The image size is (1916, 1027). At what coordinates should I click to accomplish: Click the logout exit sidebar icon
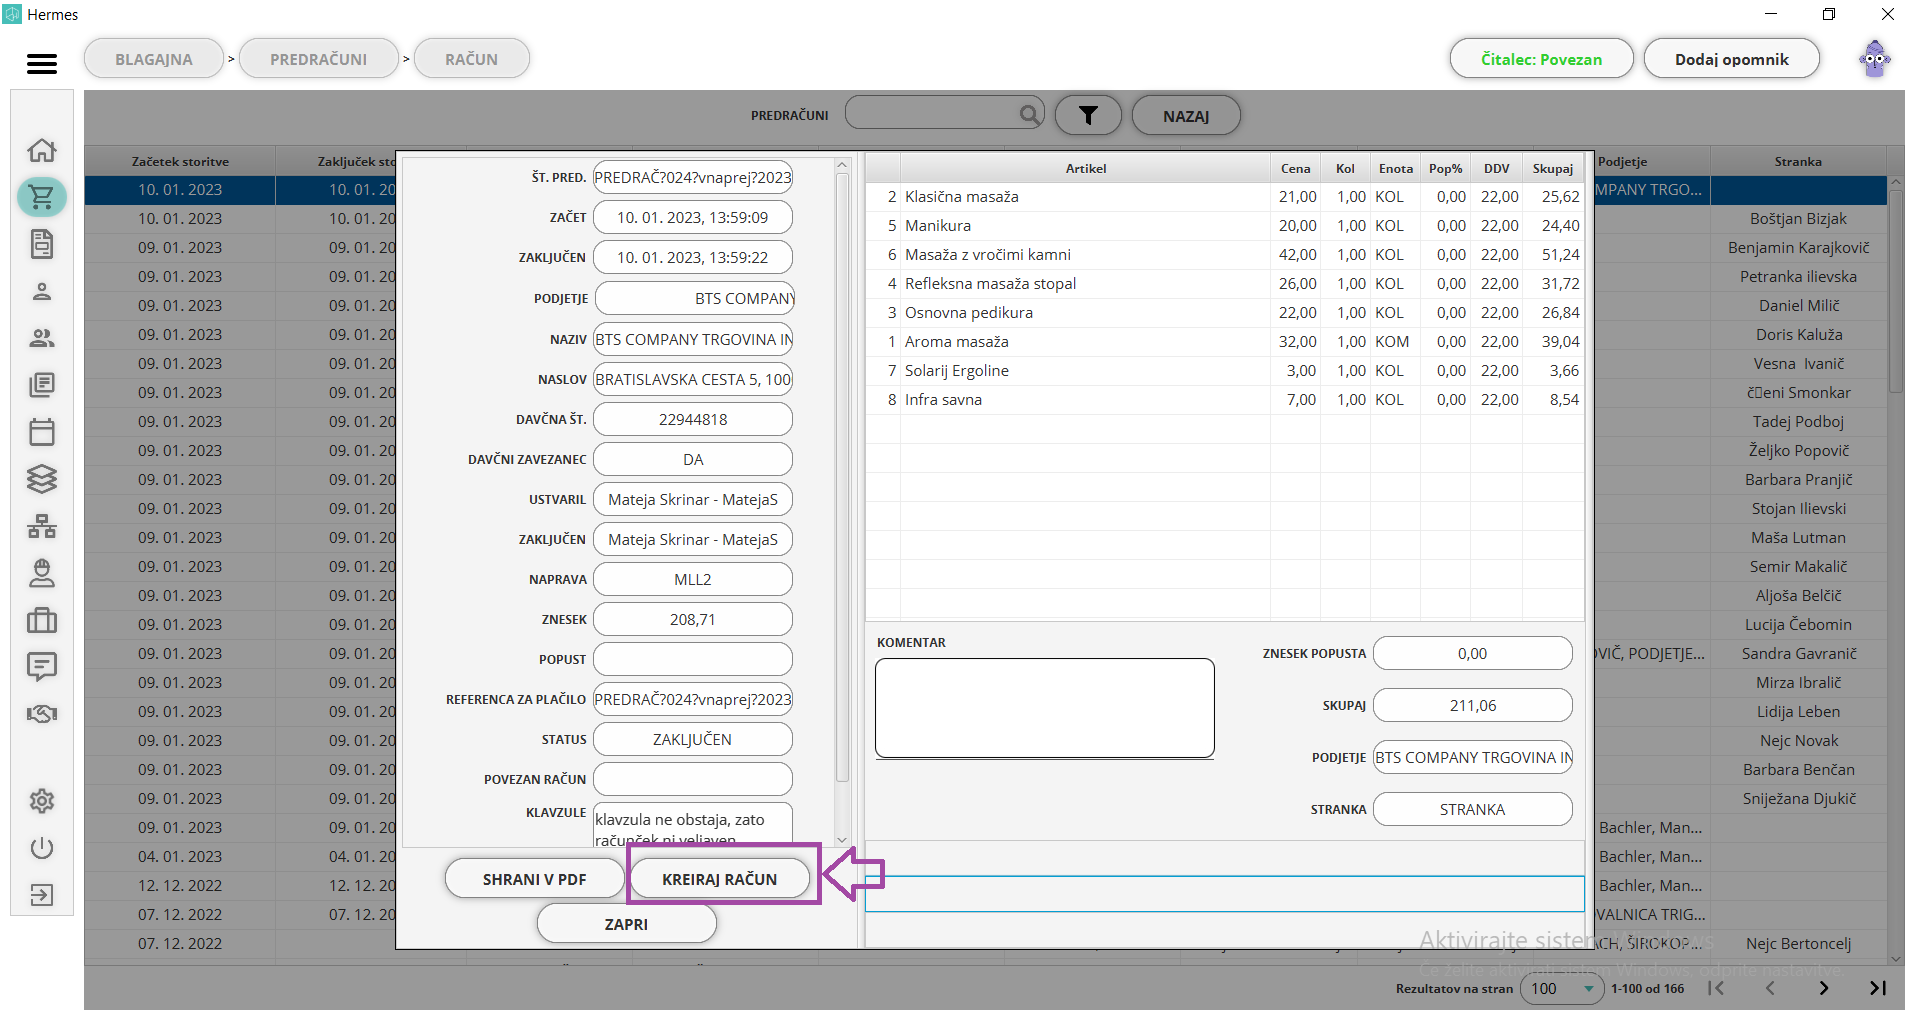coord(42,895)
